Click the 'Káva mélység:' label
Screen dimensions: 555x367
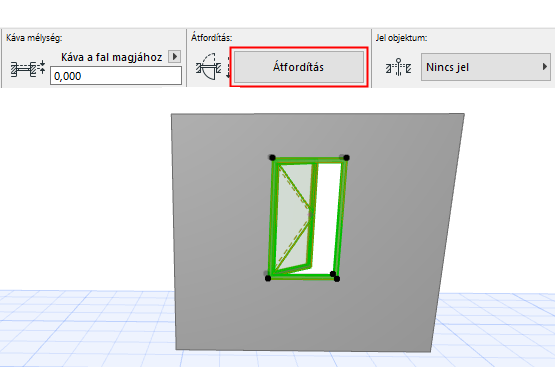click(x=34, y=38)
